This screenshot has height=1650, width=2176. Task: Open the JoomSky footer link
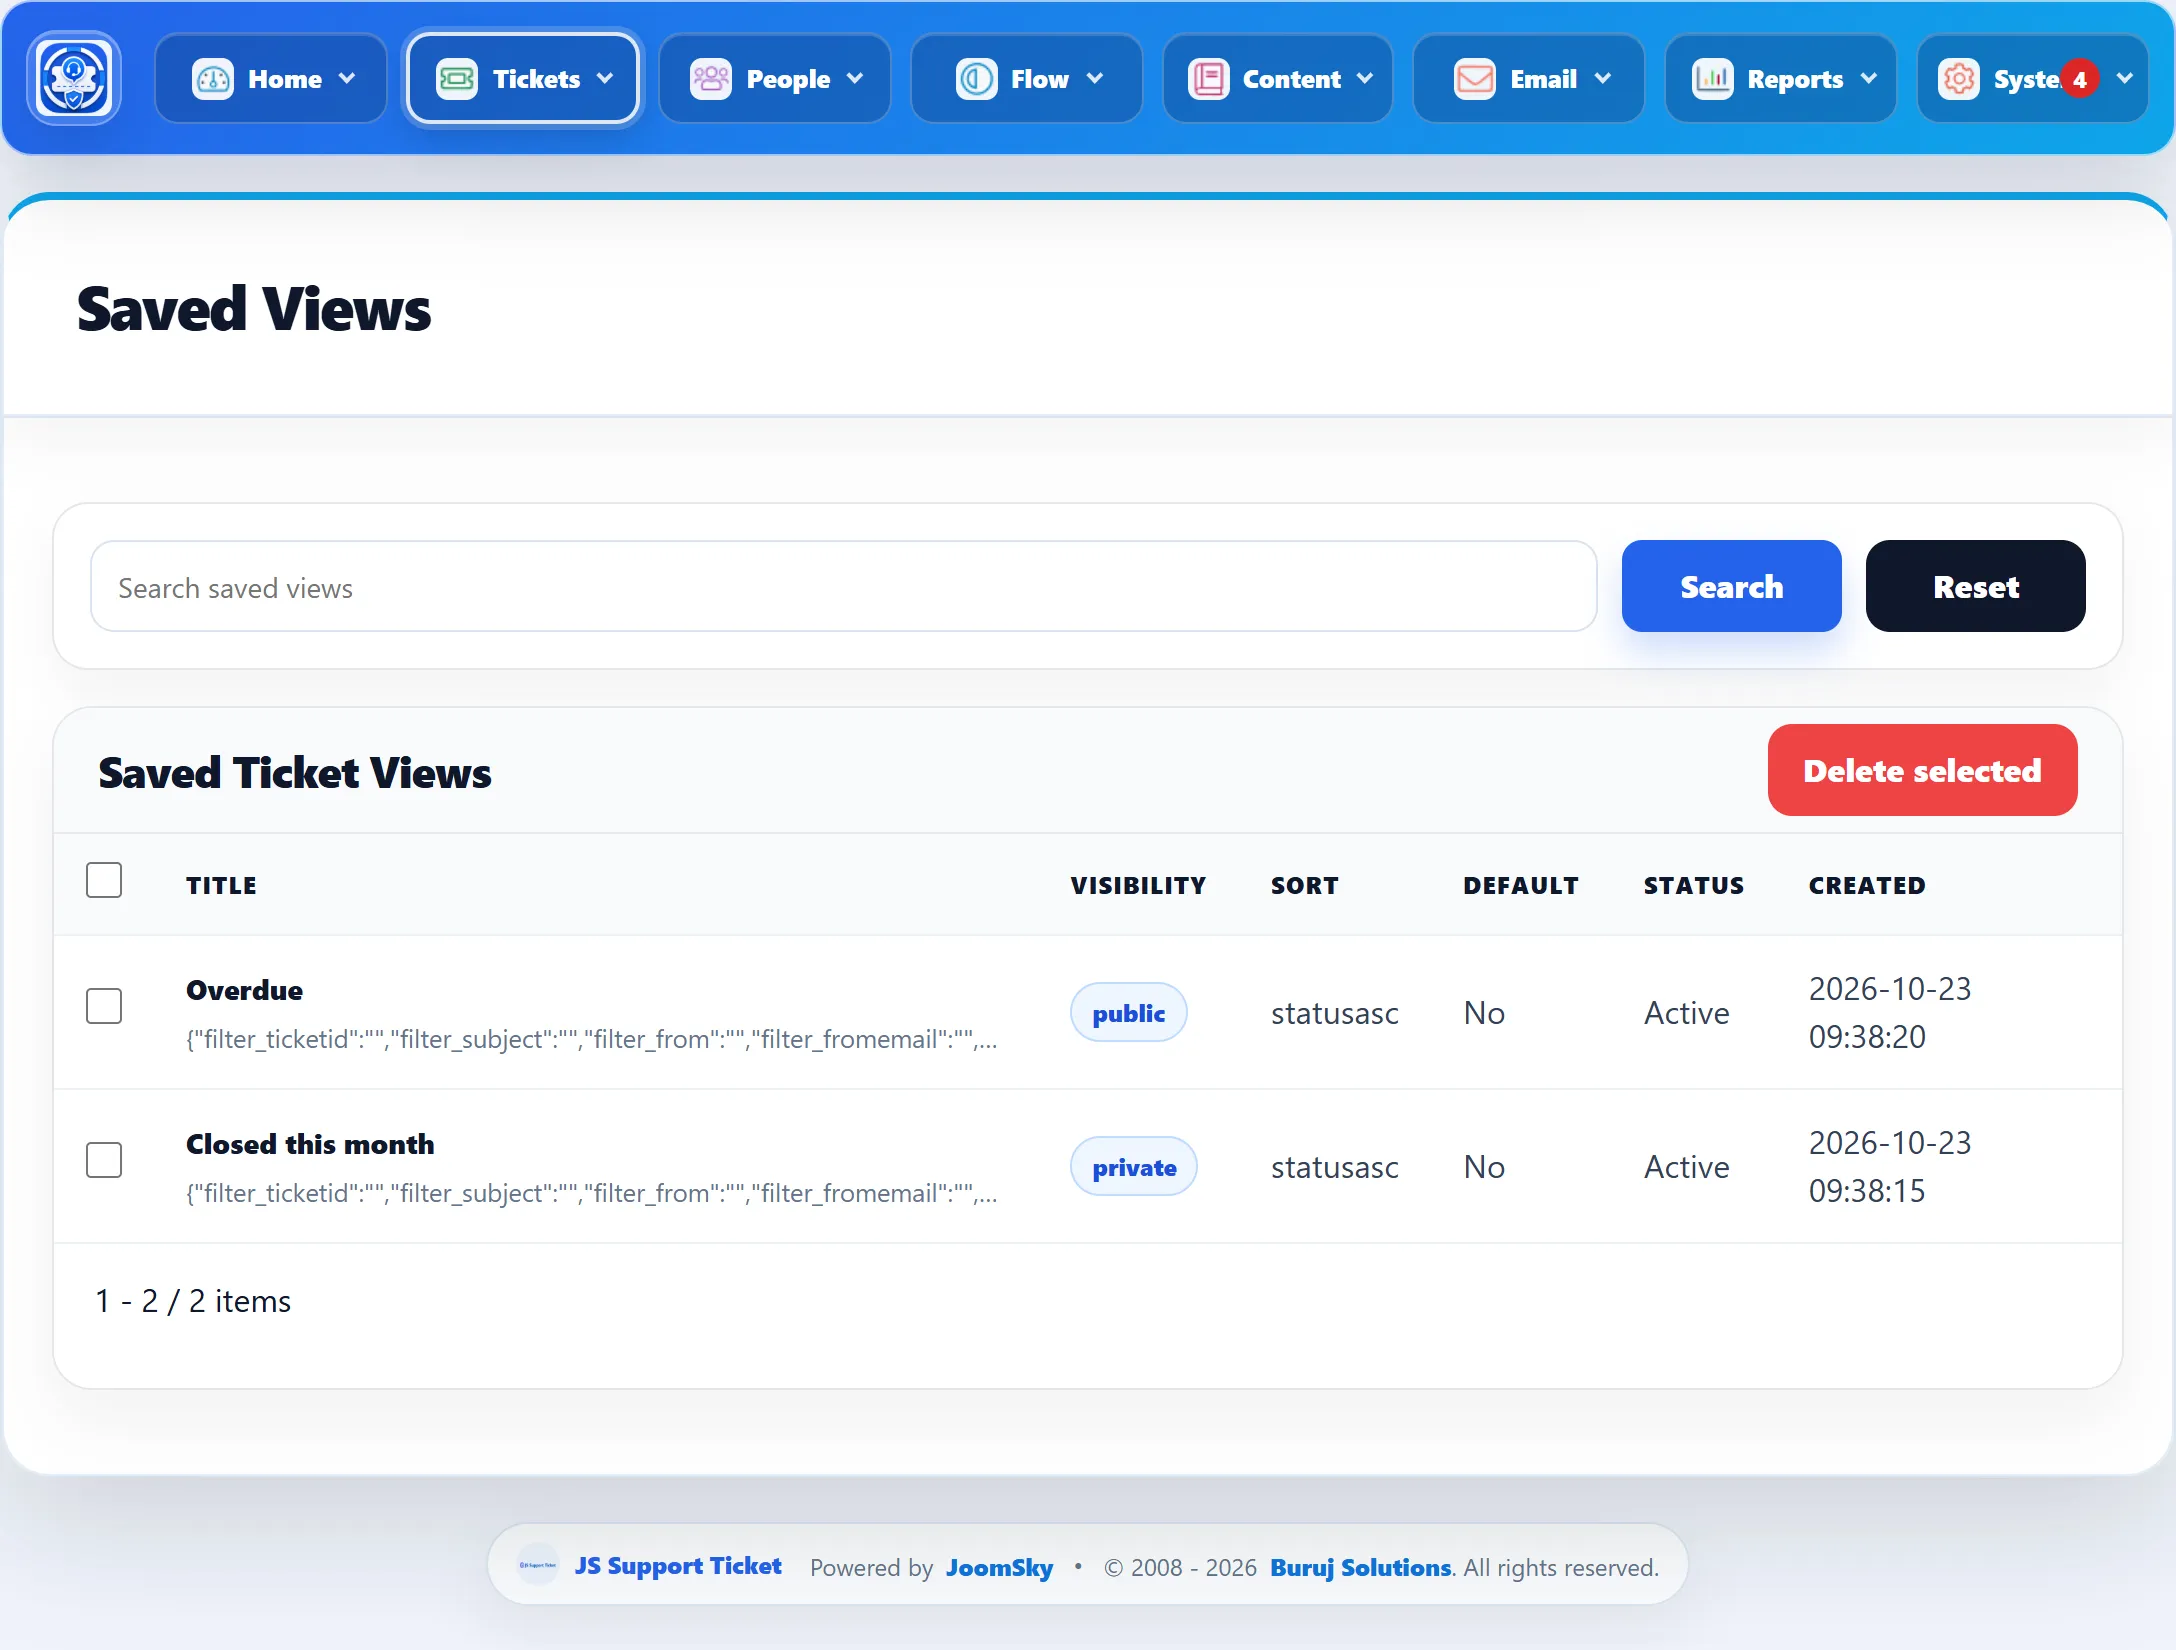coord(999,1567)
